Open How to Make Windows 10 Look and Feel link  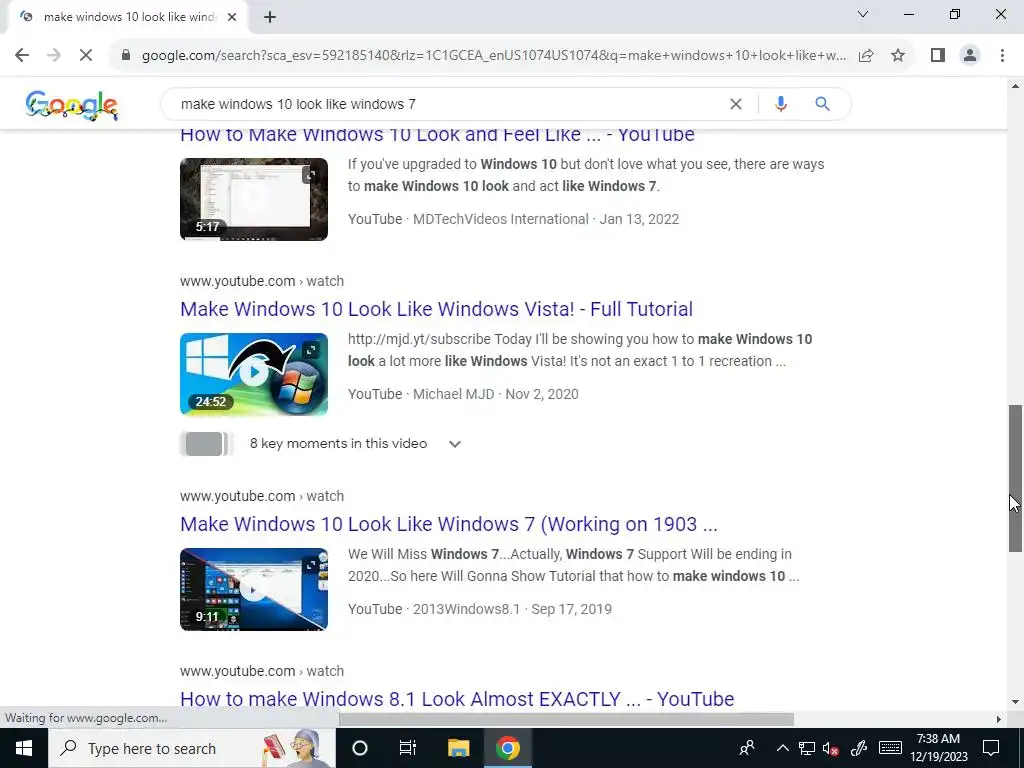tap(437, 135)
